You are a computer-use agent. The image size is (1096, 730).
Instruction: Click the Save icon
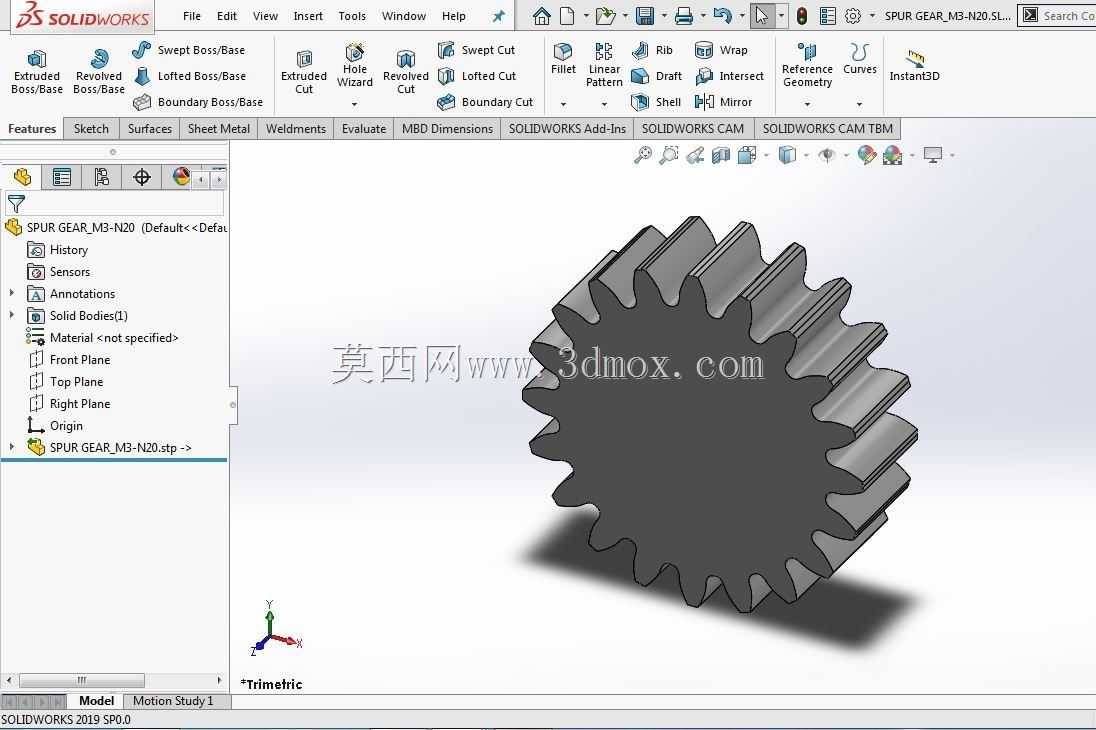pos(644,15)
